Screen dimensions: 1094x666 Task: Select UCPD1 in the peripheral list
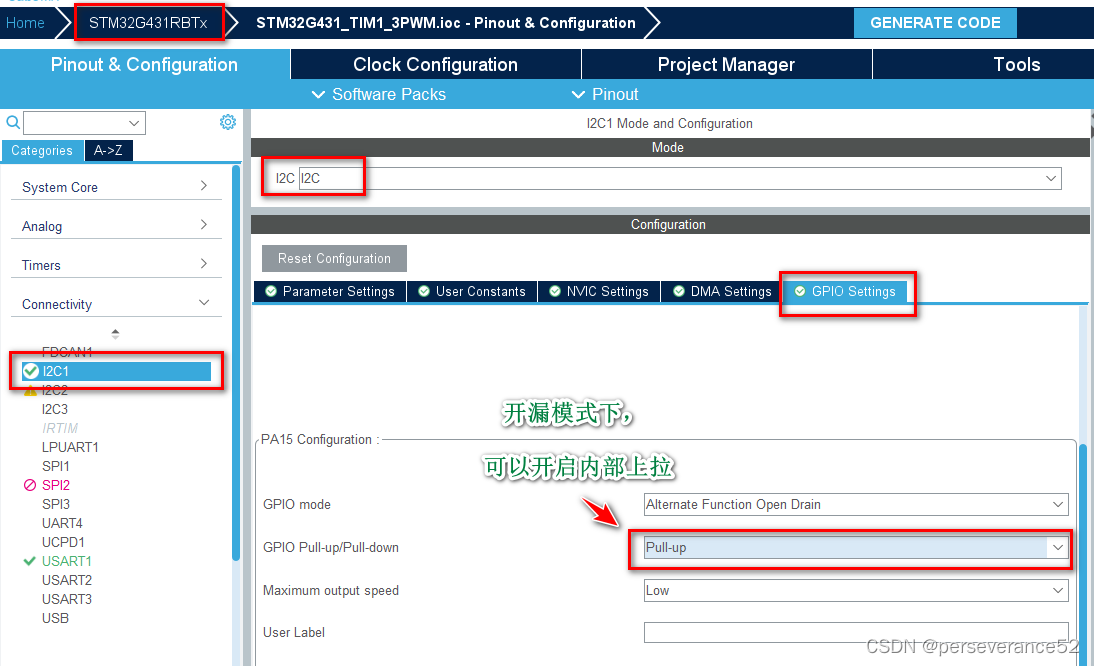click(x=63, y=542)
